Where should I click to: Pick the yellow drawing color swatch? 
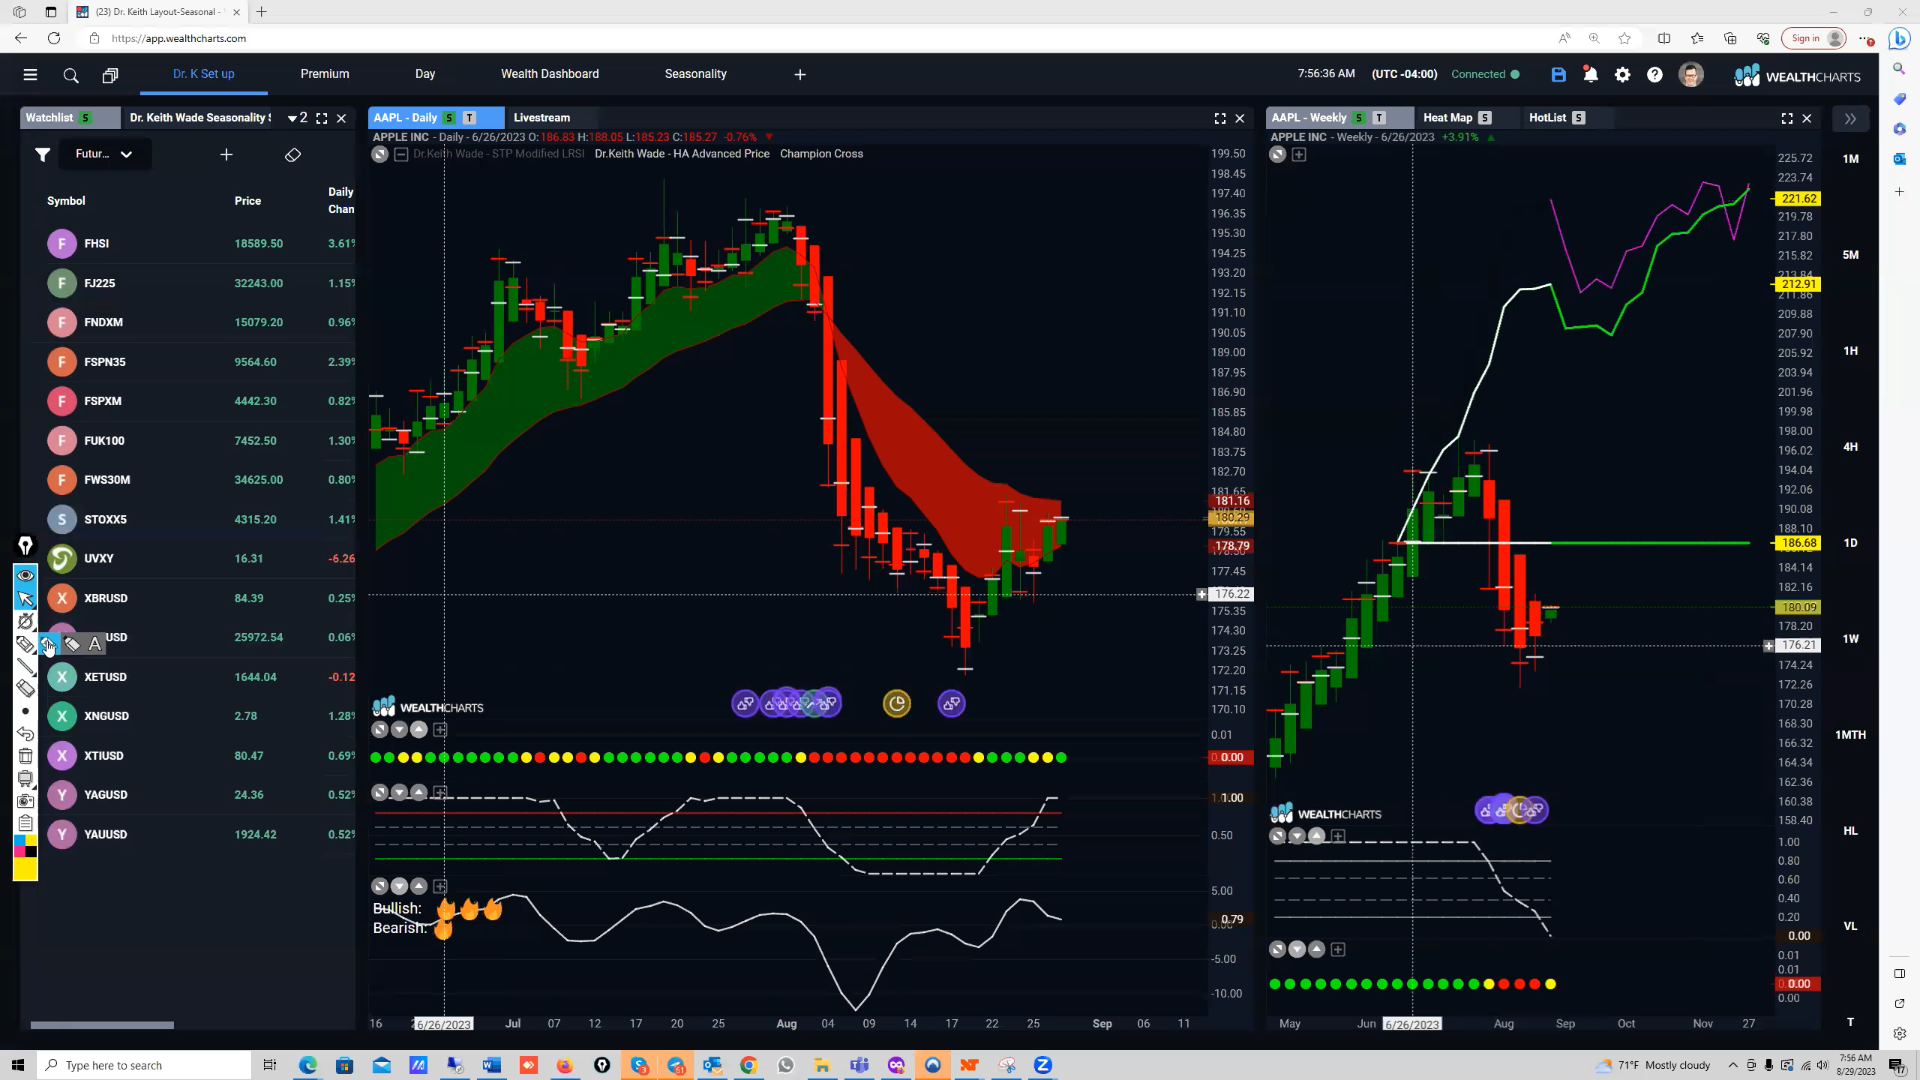(26, 870)
